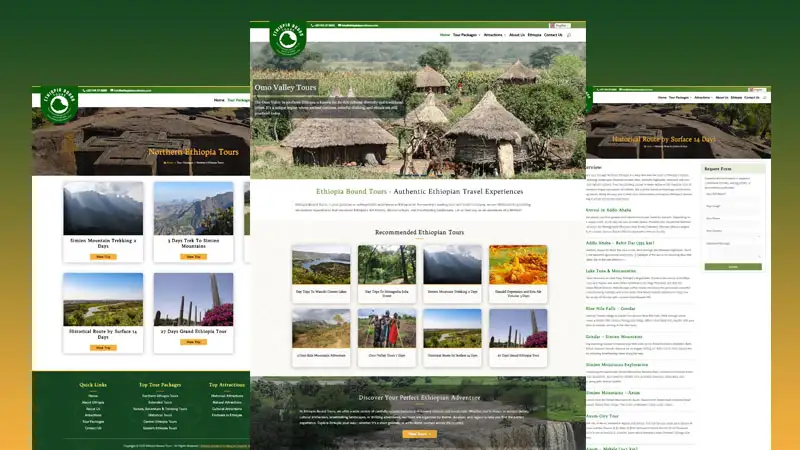Open the English language selector on the center page
The height and width of the screenshot is (450, 800).
coord(560,25)
